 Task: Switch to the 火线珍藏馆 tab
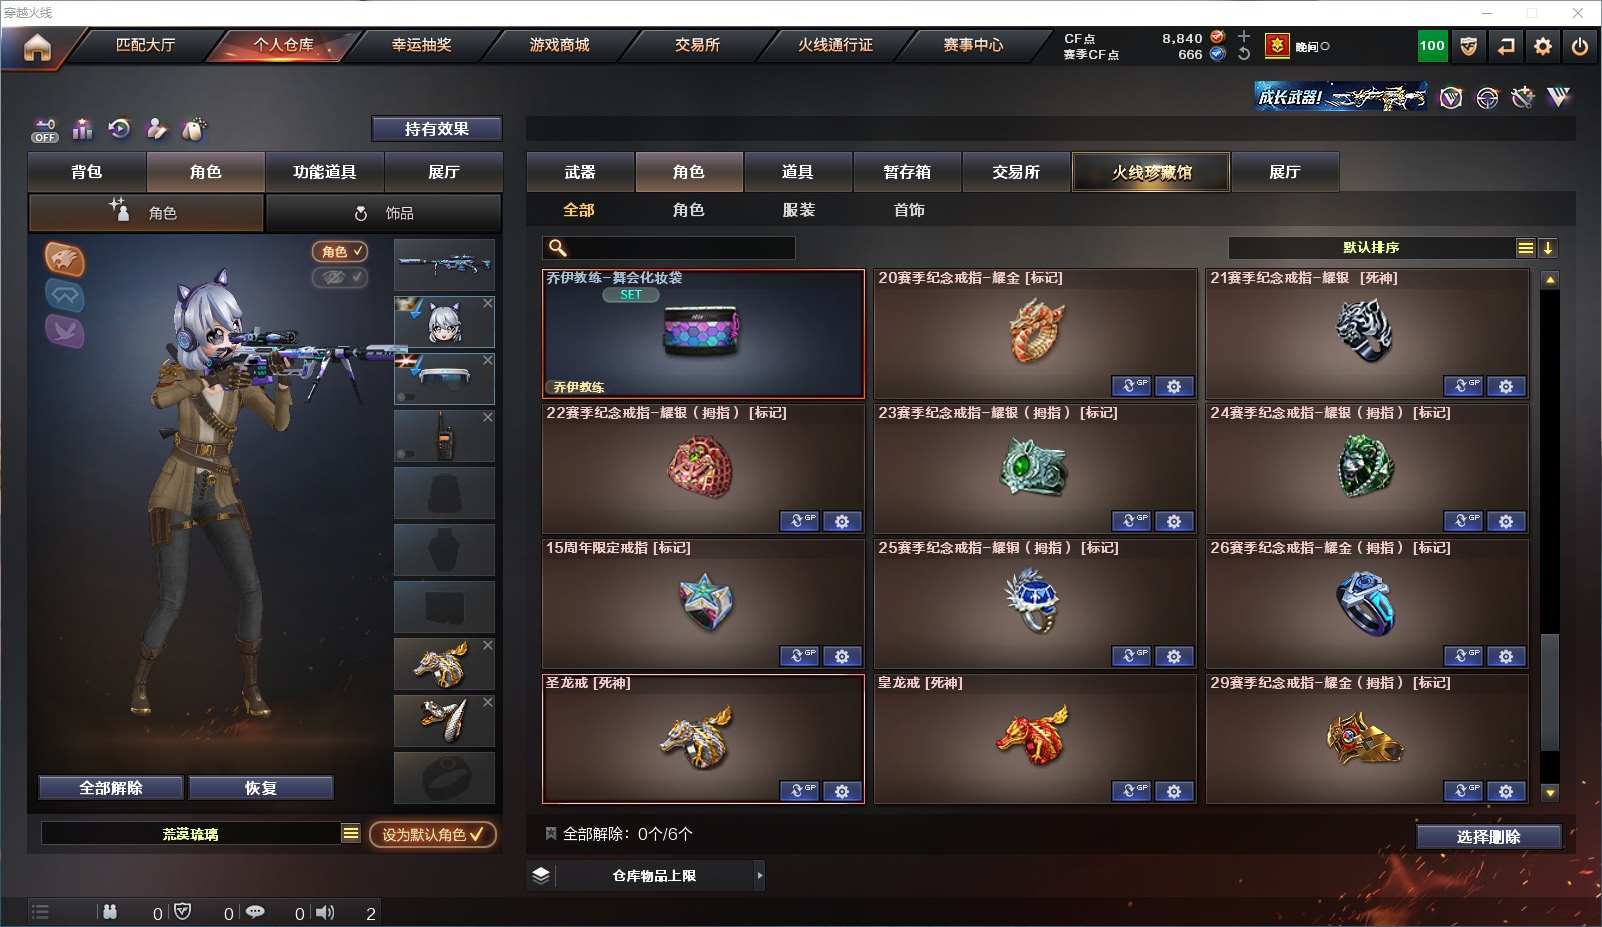[x=1151, y=172]
